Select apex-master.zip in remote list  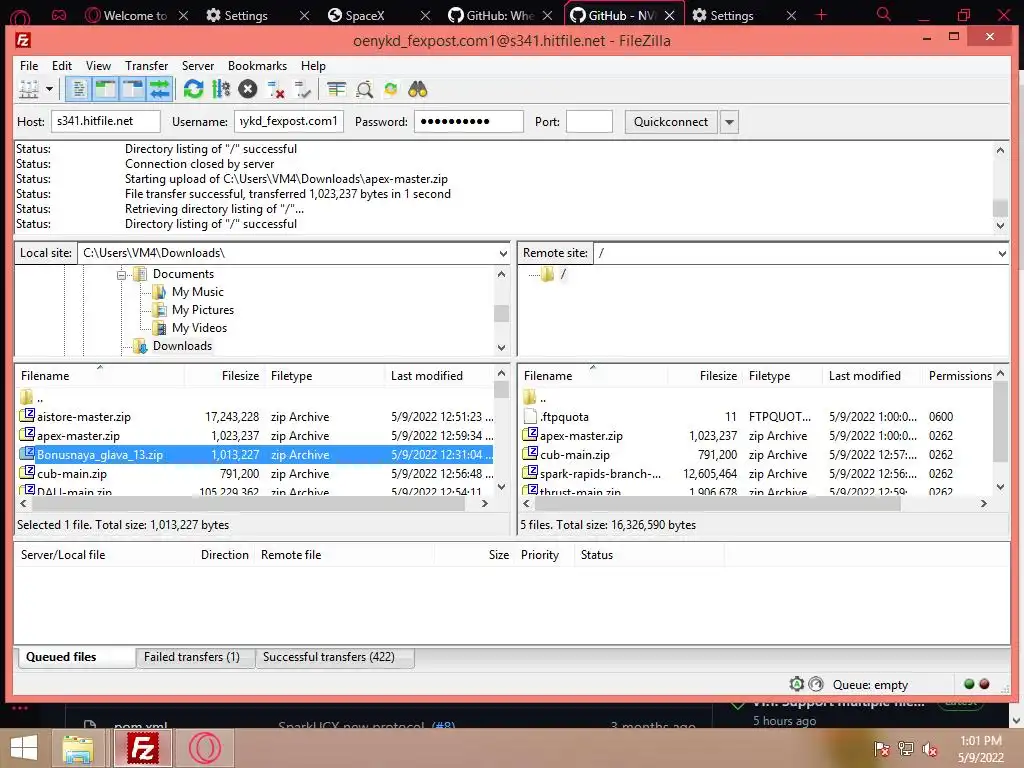(756, 436)
